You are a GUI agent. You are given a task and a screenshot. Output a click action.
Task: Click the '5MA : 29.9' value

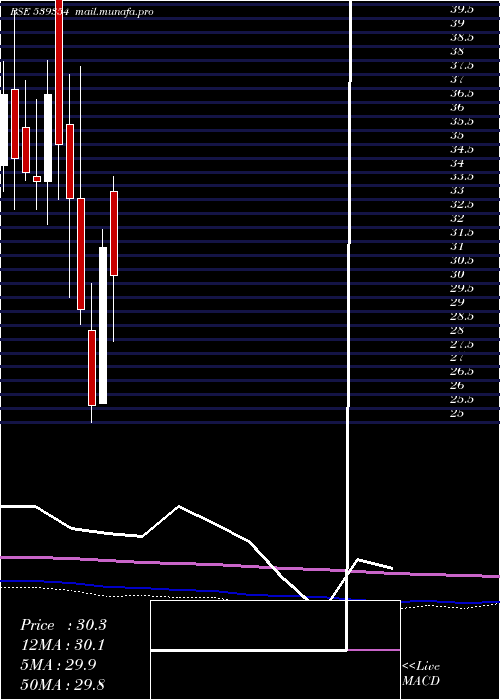[60, 665]
